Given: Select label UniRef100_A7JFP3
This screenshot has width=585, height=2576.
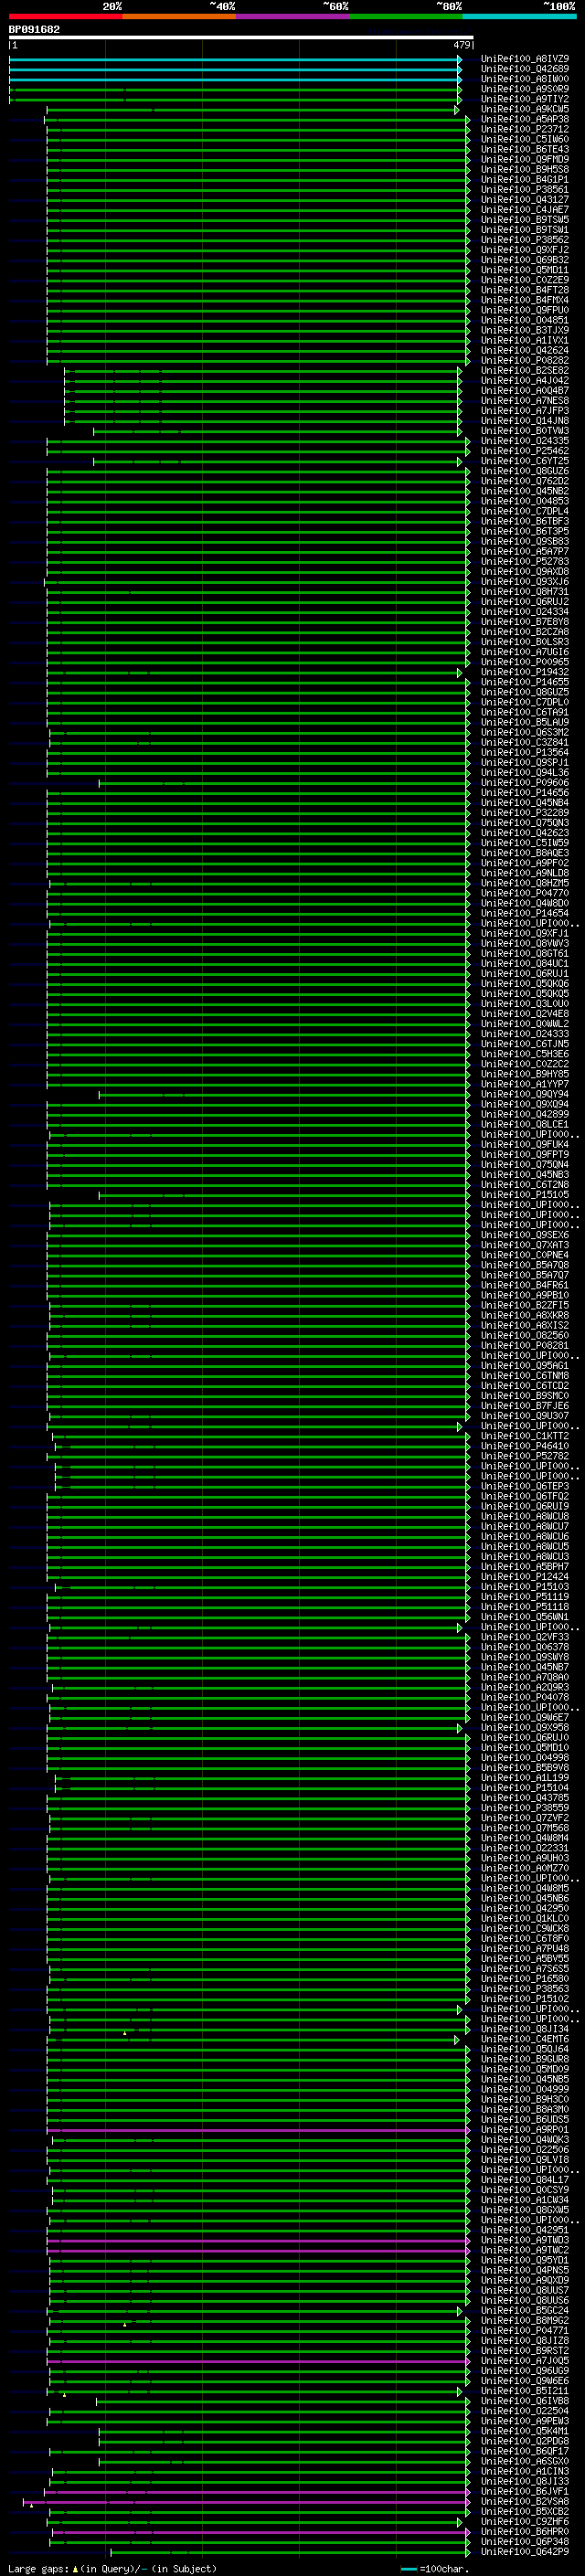Looking at the screenshot, I should pos(525,410).
